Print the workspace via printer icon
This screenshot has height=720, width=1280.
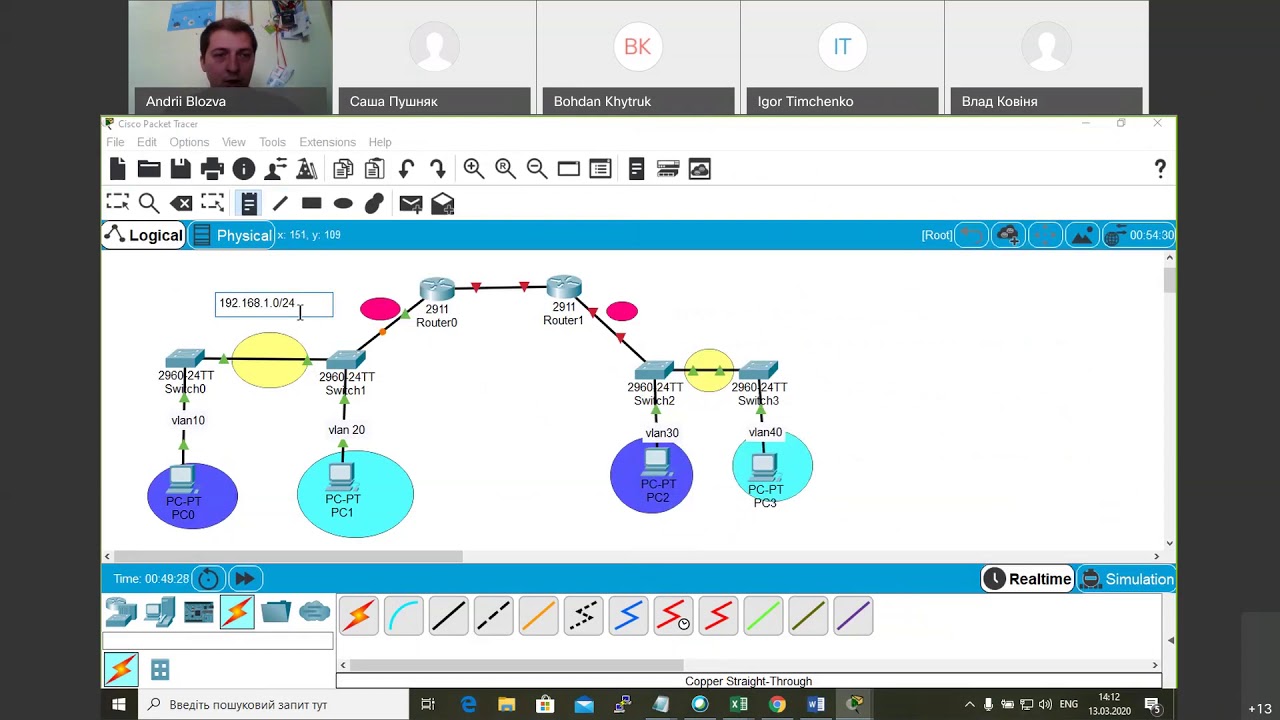click(x=212, y=169)
